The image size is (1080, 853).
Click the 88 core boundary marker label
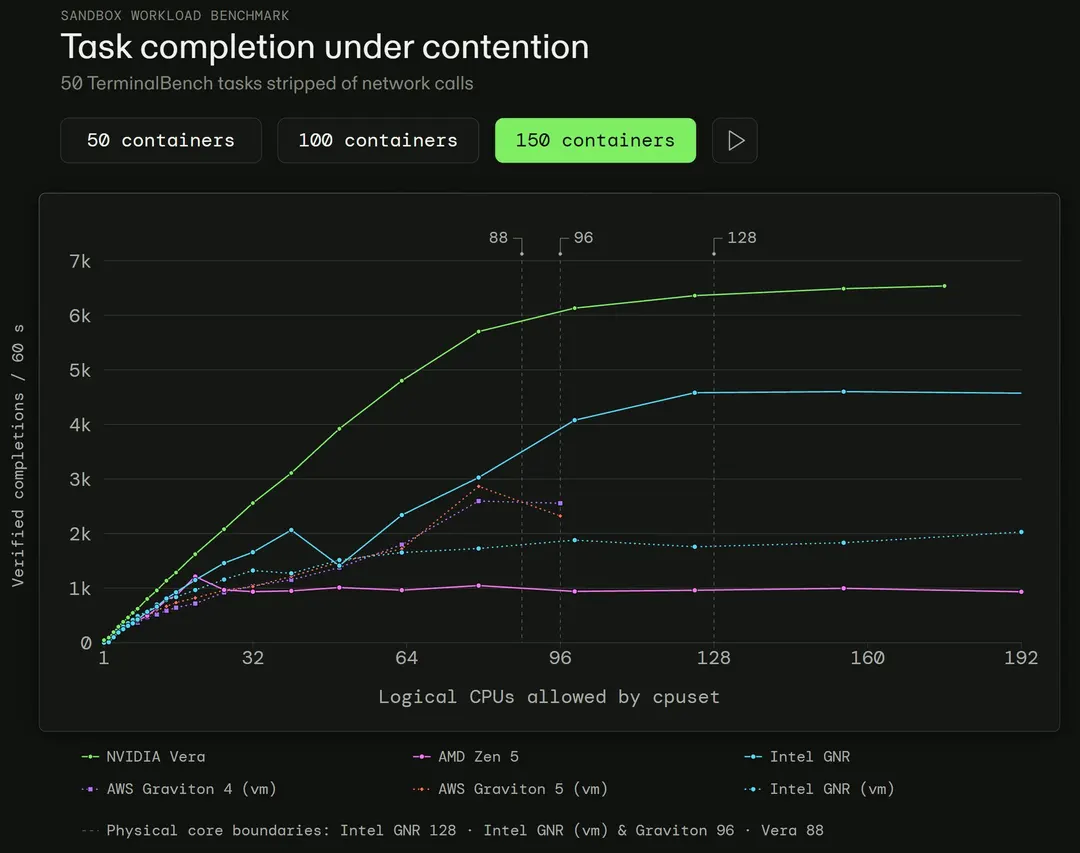tap(498, 238)
